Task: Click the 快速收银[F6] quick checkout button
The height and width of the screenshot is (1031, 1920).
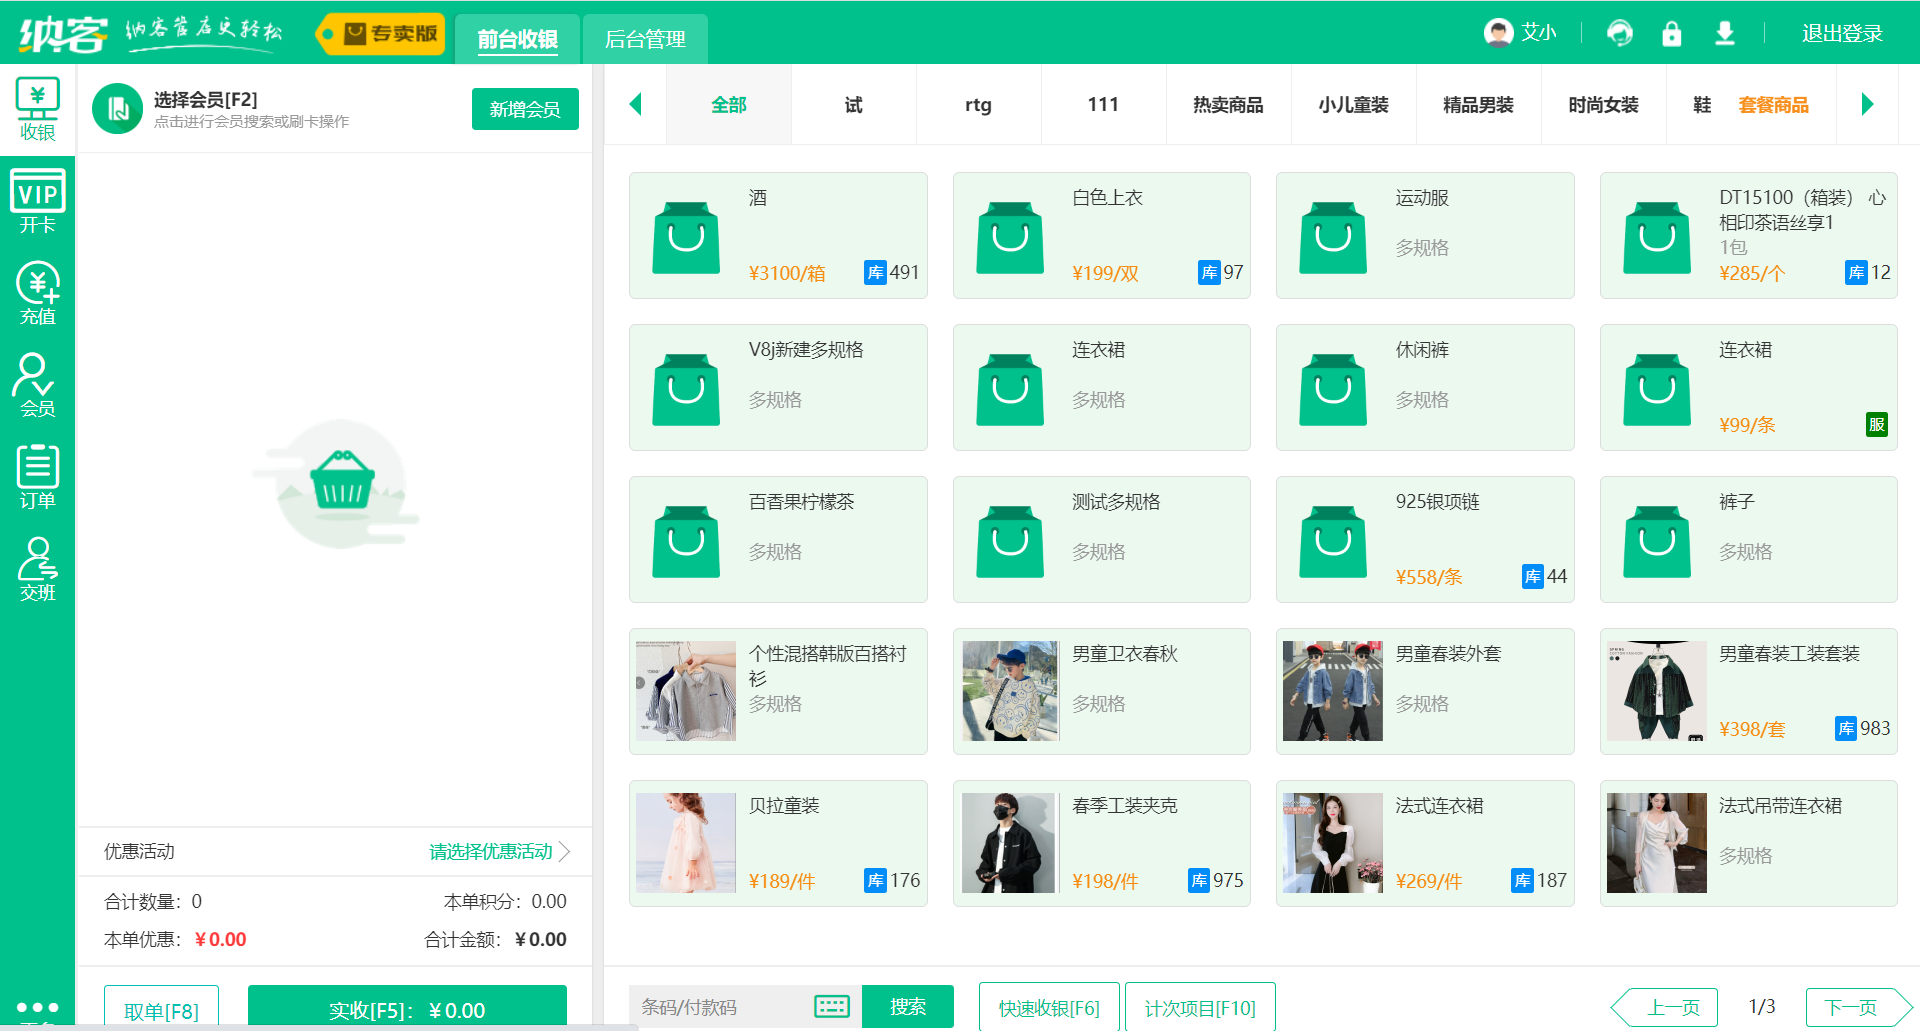Action: pos(1049,1007)
